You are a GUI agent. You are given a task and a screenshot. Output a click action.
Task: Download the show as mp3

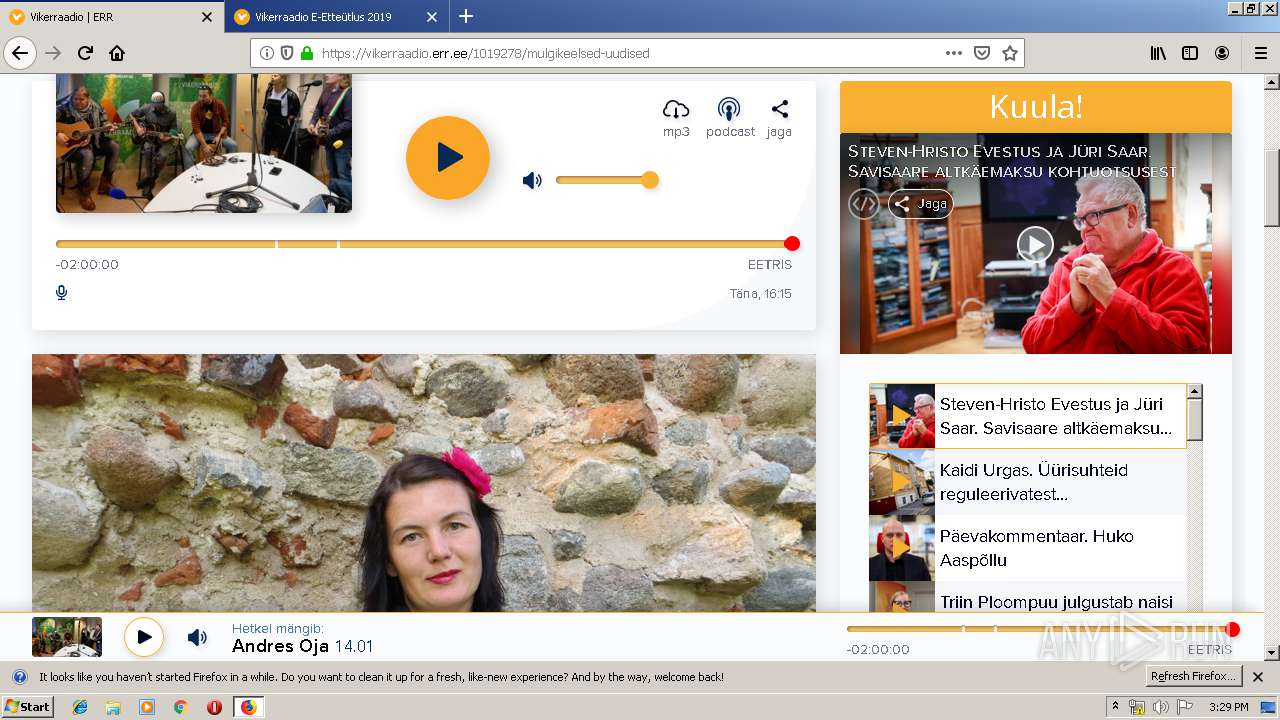676,118
